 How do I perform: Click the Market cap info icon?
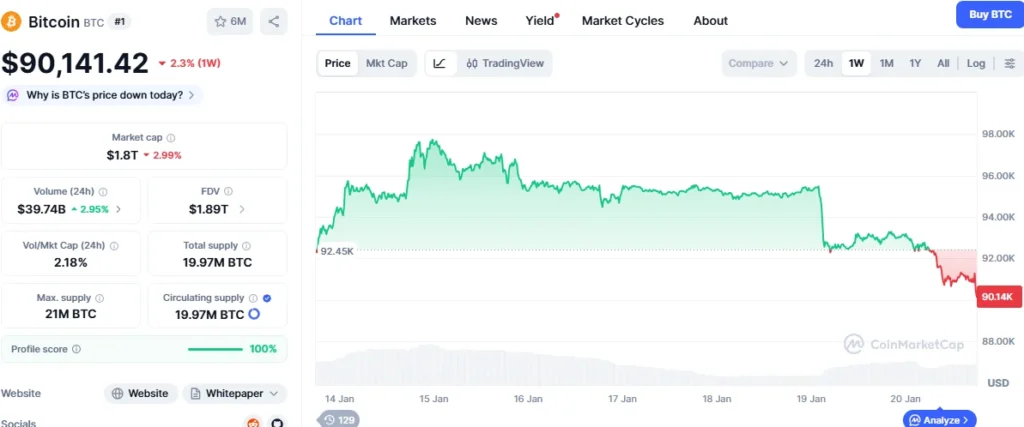click(171, 138)
